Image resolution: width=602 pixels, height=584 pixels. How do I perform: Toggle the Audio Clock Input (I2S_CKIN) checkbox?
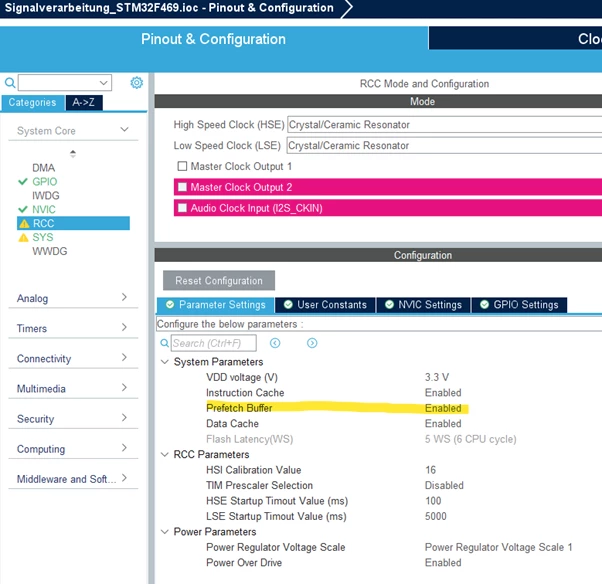pyautogui.click(x=182, y=208)
